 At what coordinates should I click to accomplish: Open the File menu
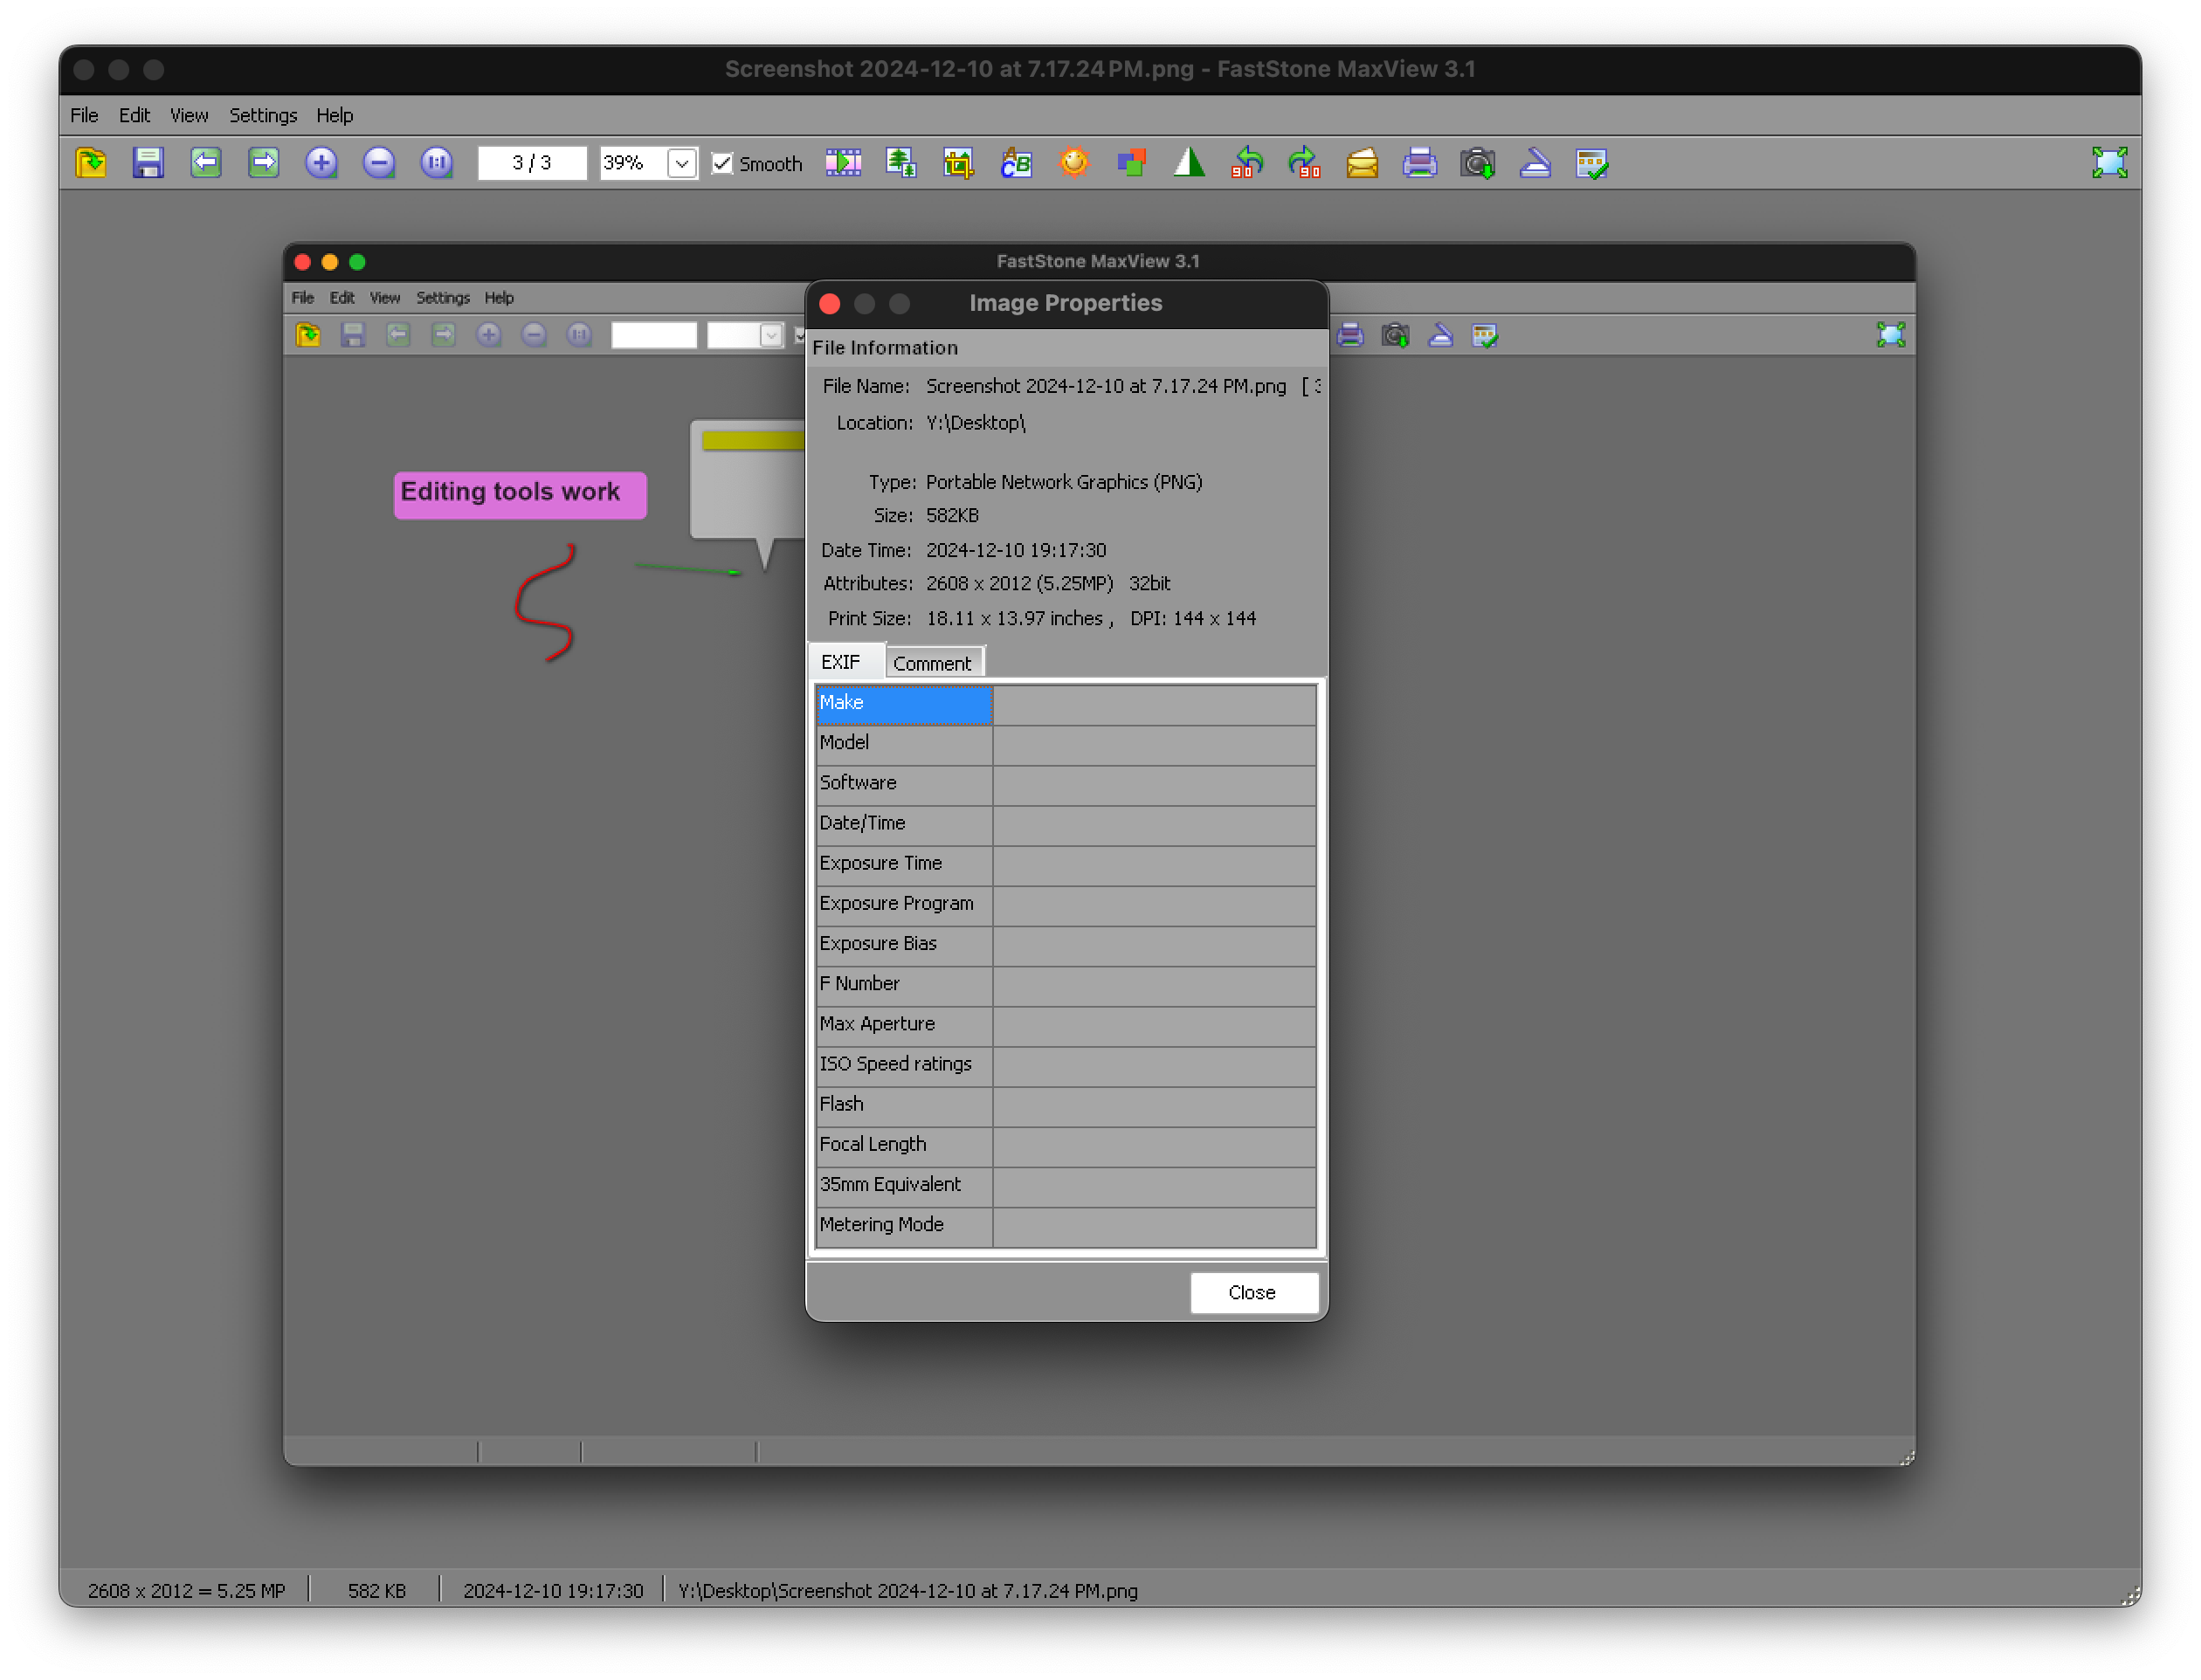84,115
